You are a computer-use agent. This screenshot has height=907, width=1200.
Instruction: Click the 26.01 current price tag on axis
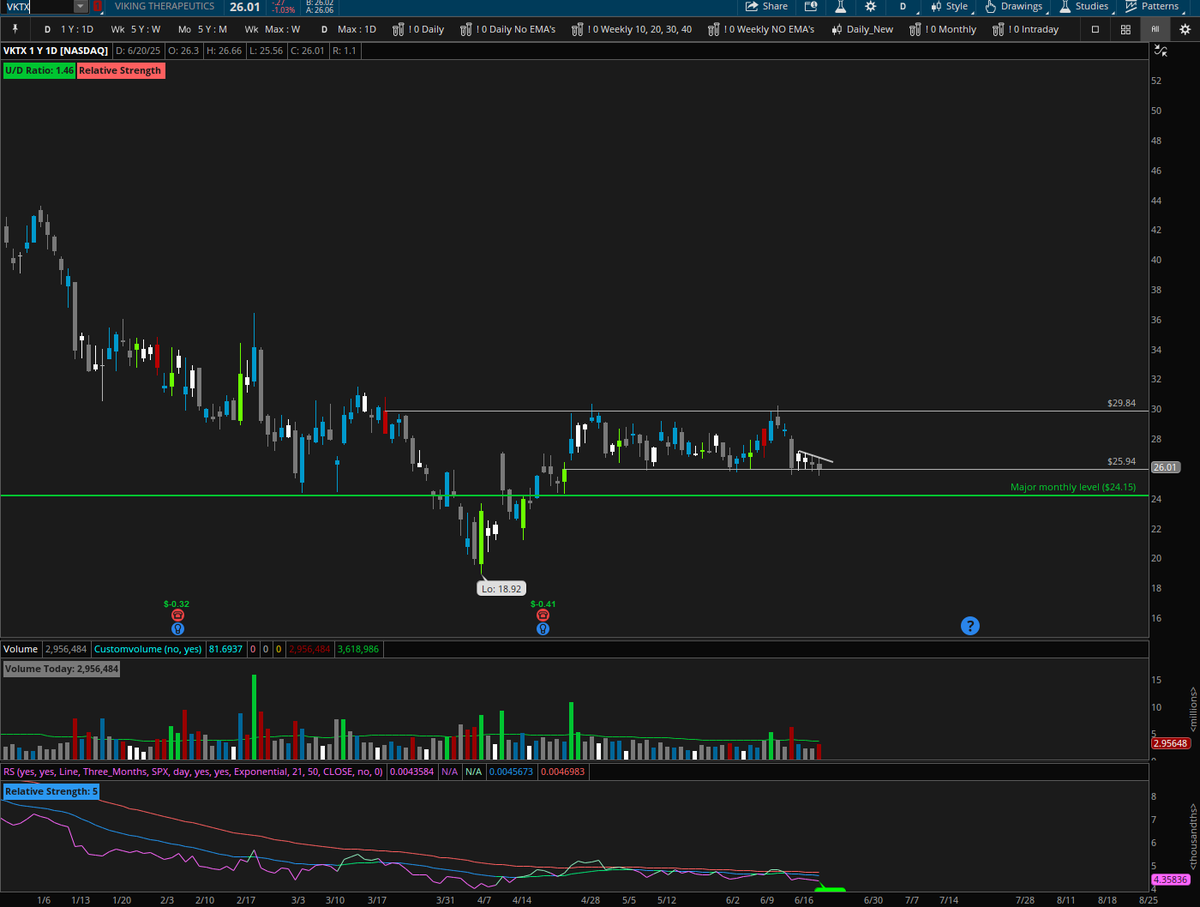[1166, 467]
